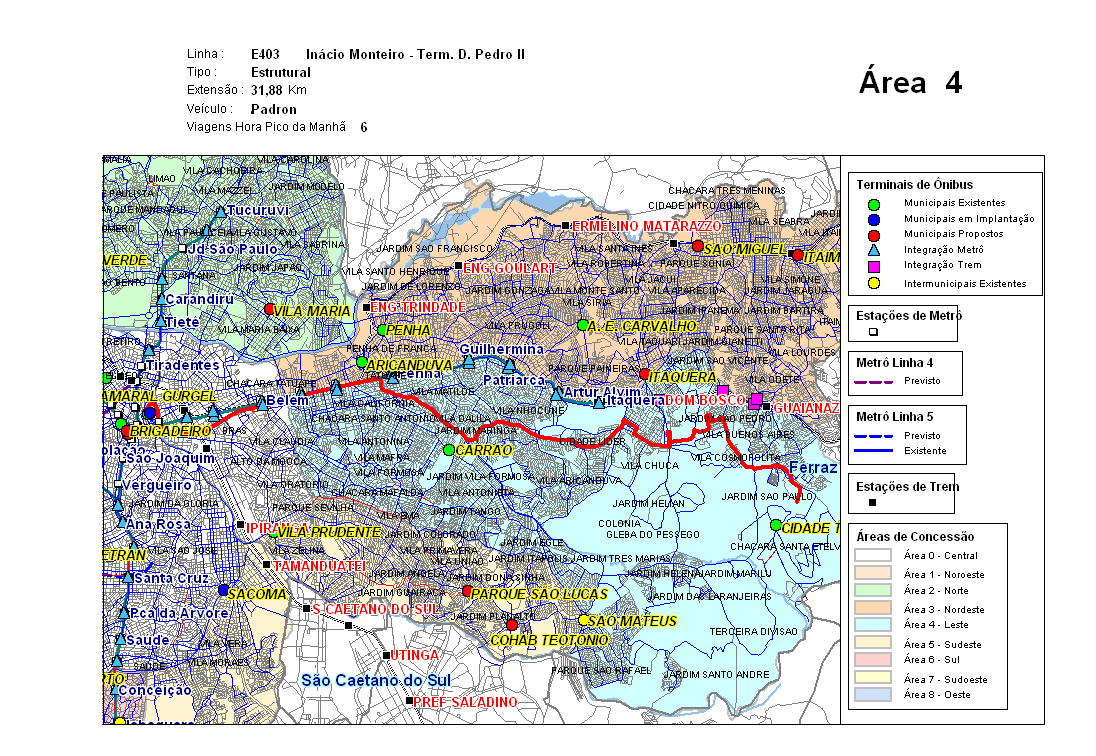Select the Belém metro triangle marker

coord(261,402)
